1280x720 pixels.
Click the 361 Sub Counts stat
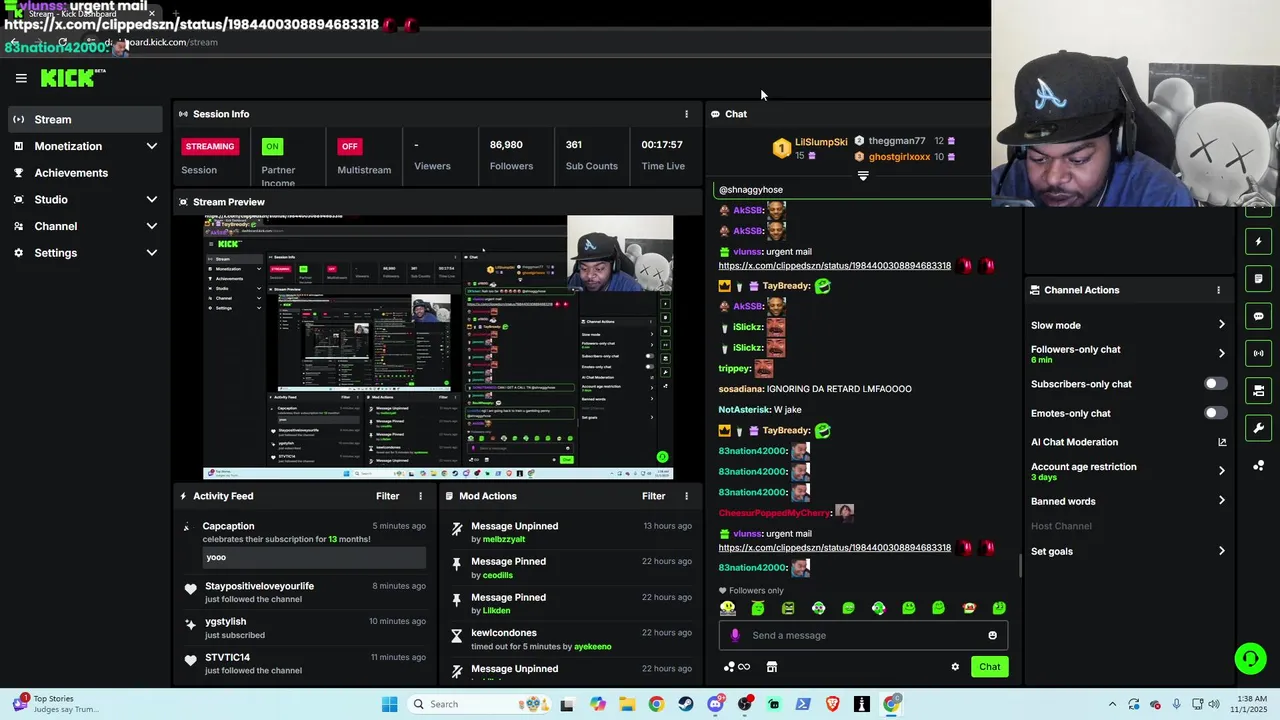592,155
